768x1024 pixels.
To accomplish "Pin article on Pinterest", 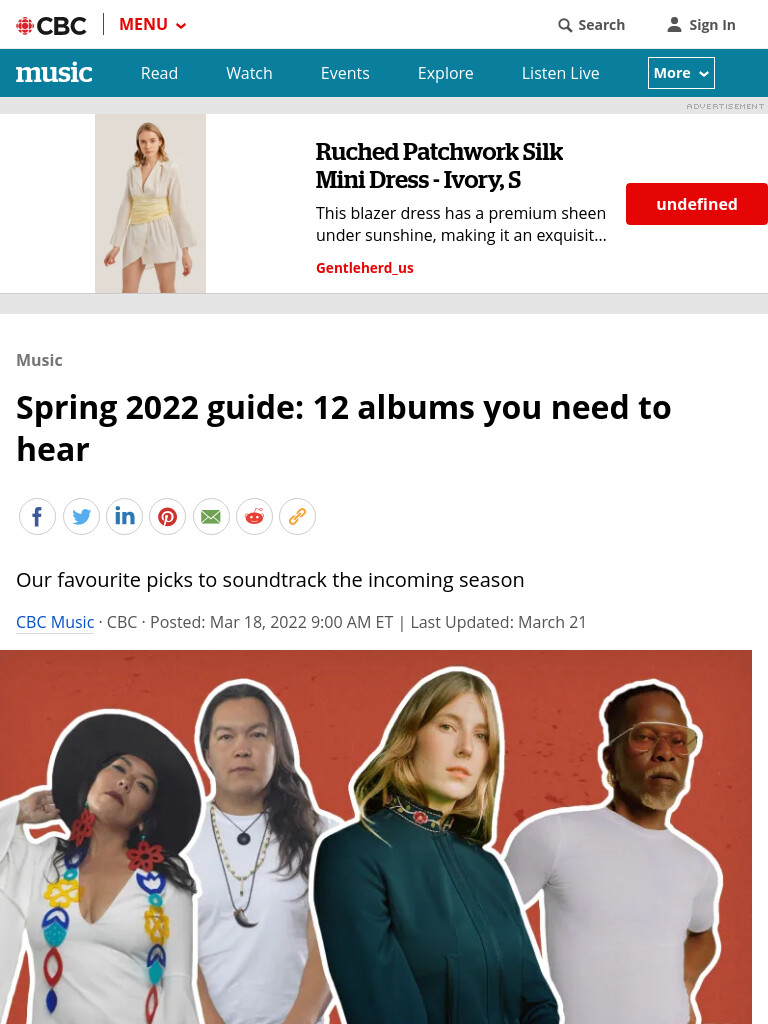I will 167,517.
